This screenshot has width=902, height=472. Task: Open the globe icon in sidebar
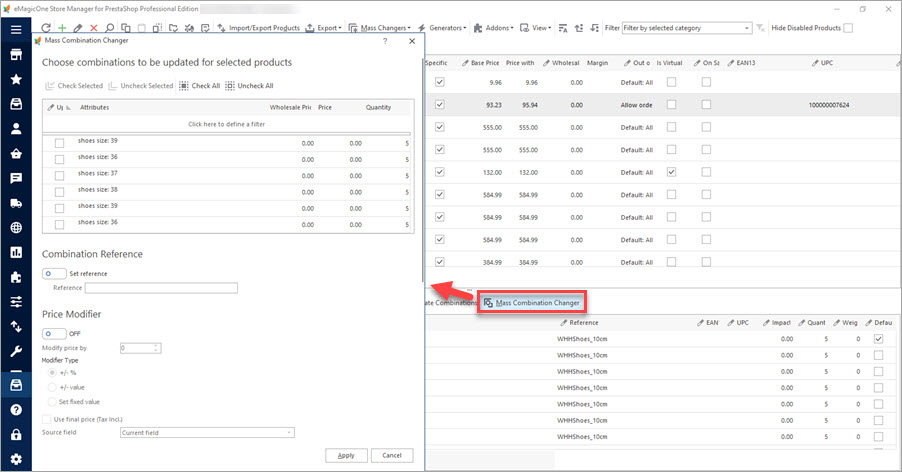click(16, 228)
